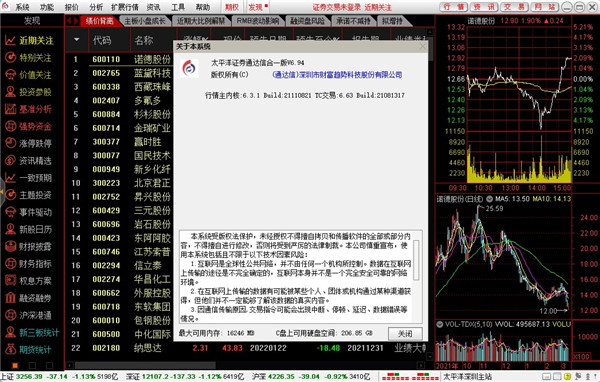Viewport: 600px width, 382px height.
Task: Open the 权息方案 sidebar item
Action: pyautogui.click(x=28, y=281)
